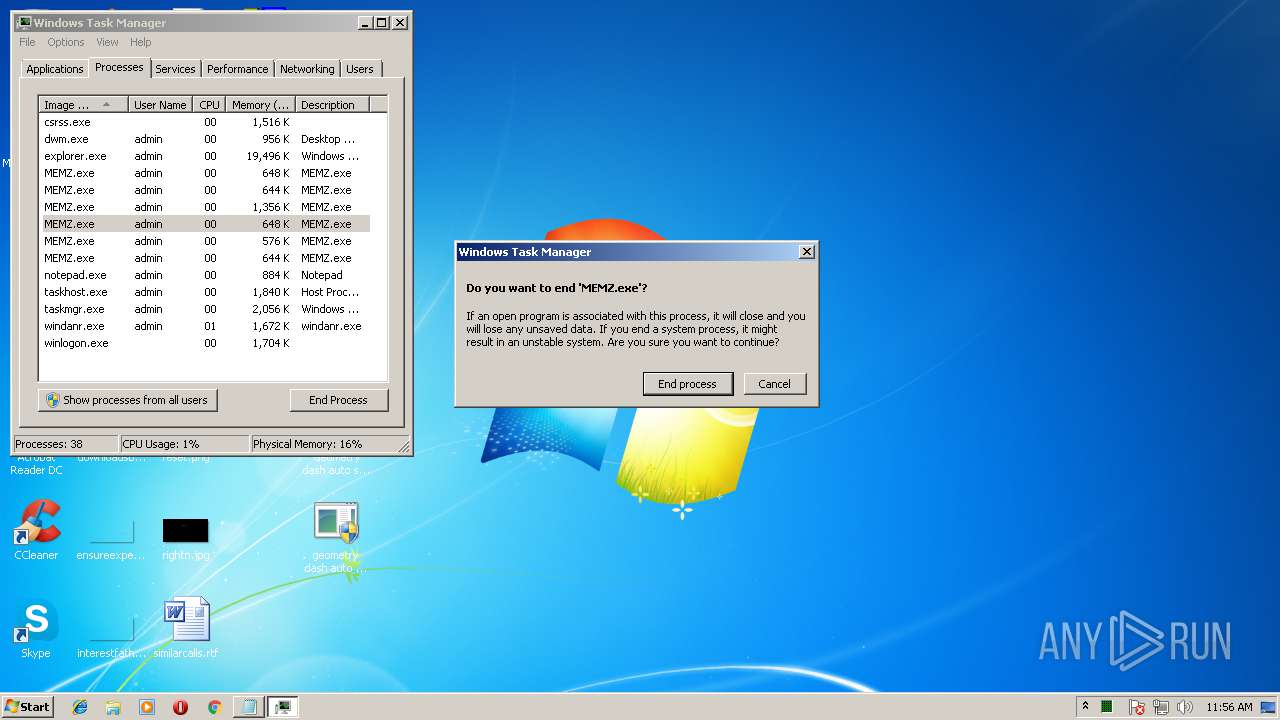This screenshot has width=1280, height=720.
Task: Close the end process confirmation dialog
Action: (807, 252)
